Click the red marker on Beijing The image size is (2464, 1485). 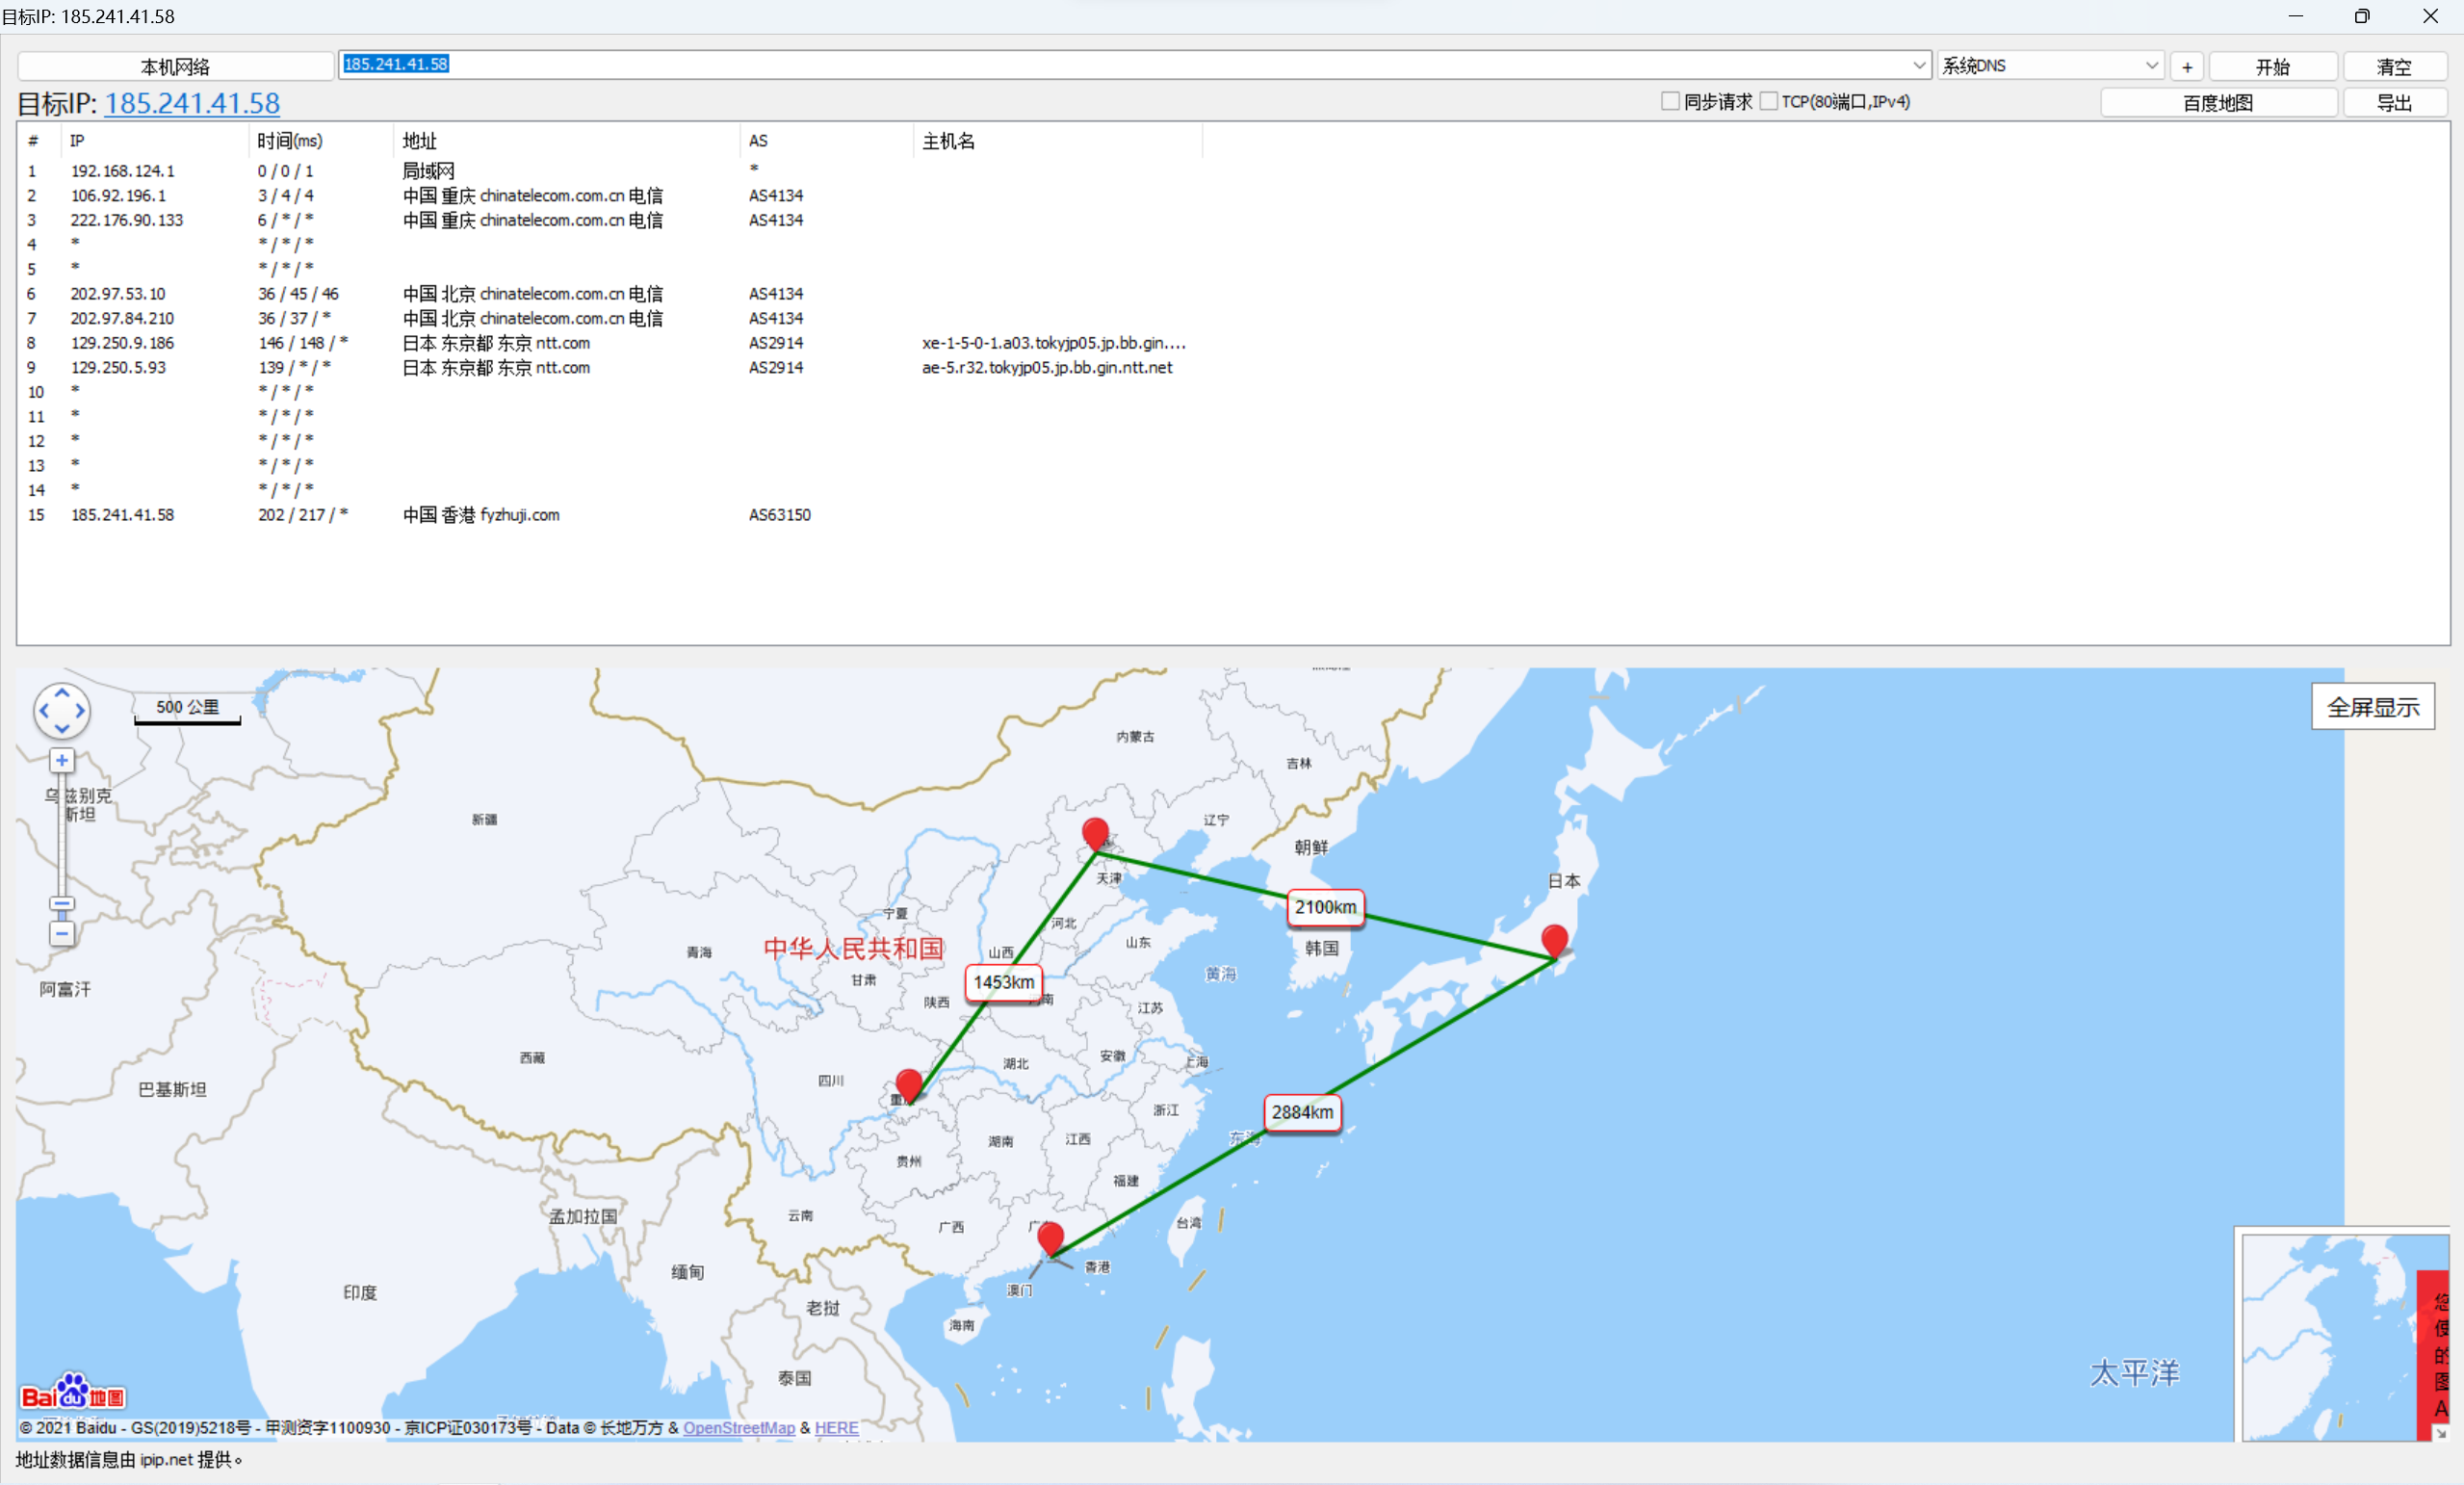point(1095,832)
